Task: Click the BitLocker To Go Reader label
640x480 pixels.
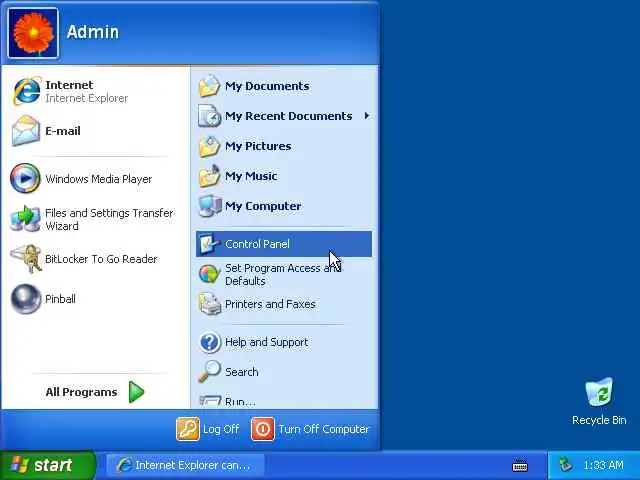Action: click(x=101, y=259)
